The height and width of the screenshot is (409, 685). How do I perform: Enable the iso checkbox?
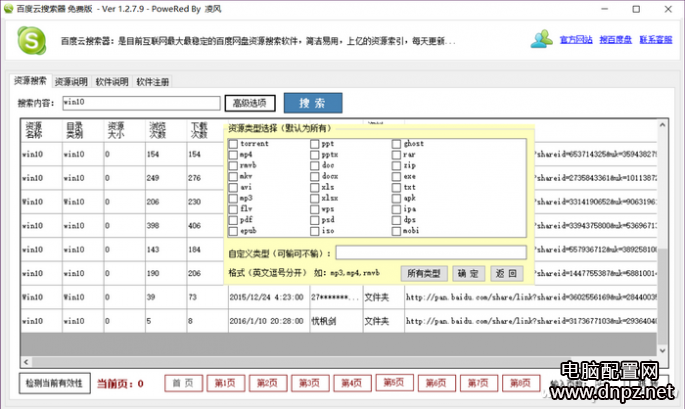tap(315, 231)
